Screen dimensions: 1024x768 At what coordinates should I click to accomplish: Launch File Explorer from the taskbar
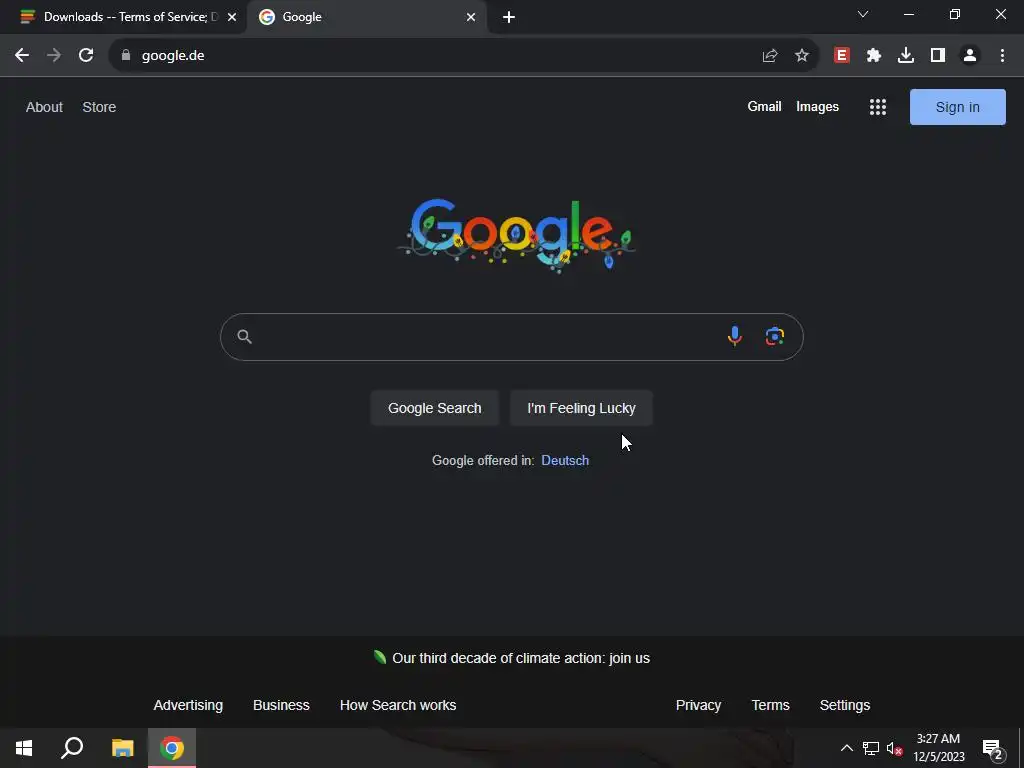click(122, 748)
